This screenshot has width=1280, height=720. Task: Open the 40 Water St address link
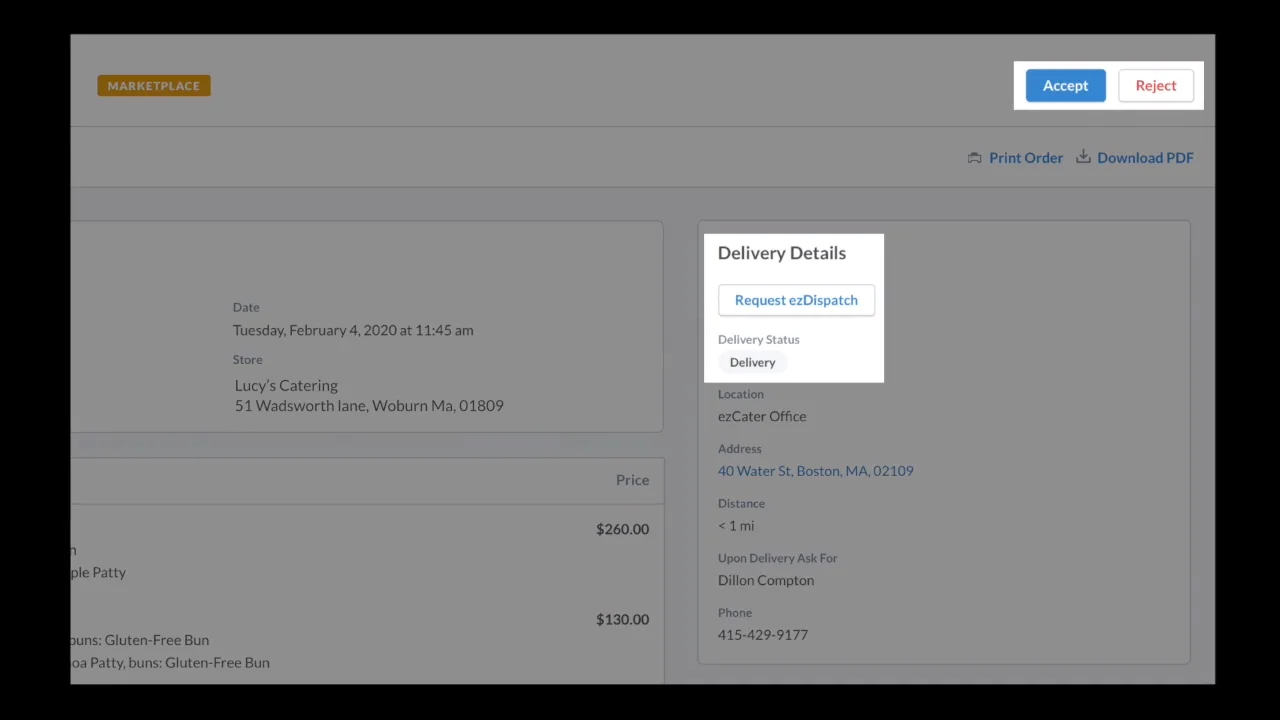tap(815, 471)
